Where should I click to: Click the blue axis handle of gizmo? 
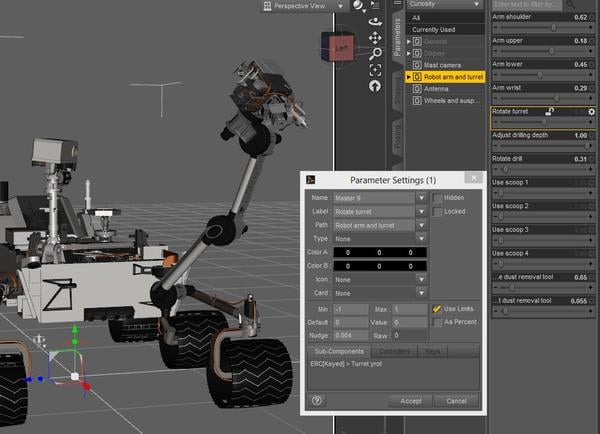coord(28,379)
